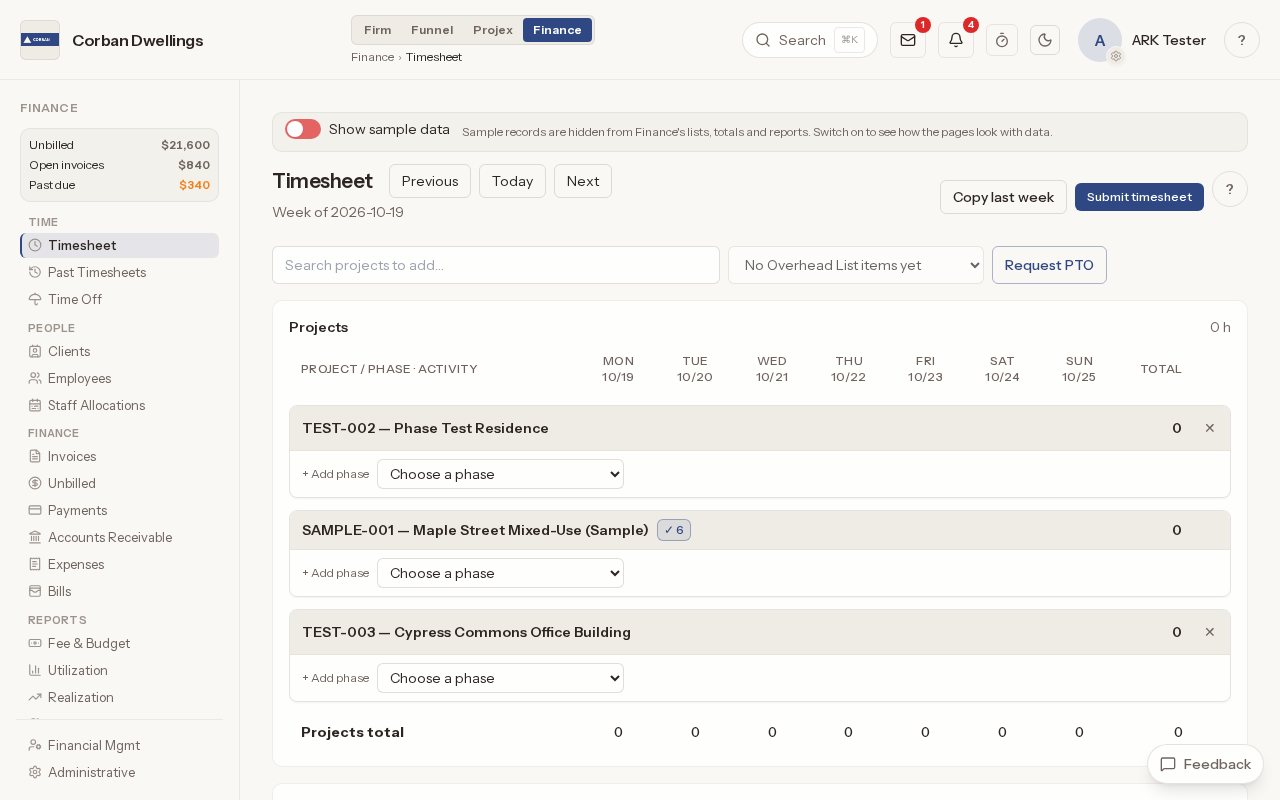Click the Corban Dwellings logo
This screenshot has height=800, width=1280.
[x=40, y=40]
